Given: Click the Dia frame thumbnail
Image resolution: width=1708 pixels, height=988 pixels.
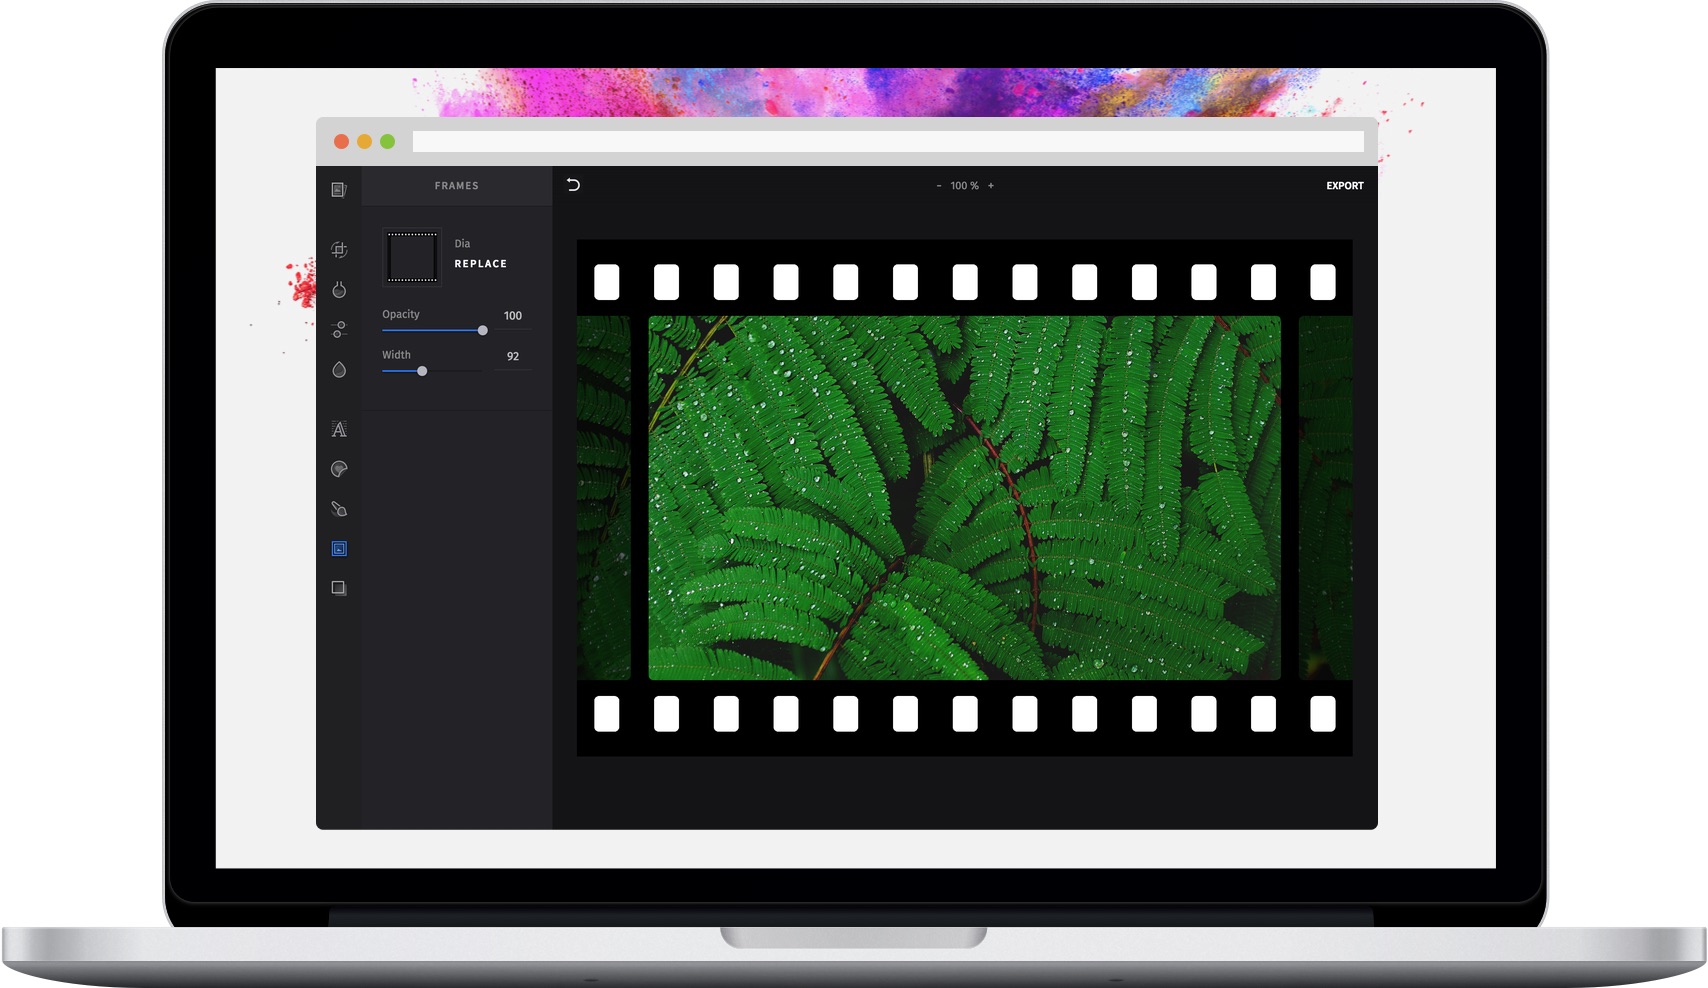Looking at the screenshot, I should (412, 257).
